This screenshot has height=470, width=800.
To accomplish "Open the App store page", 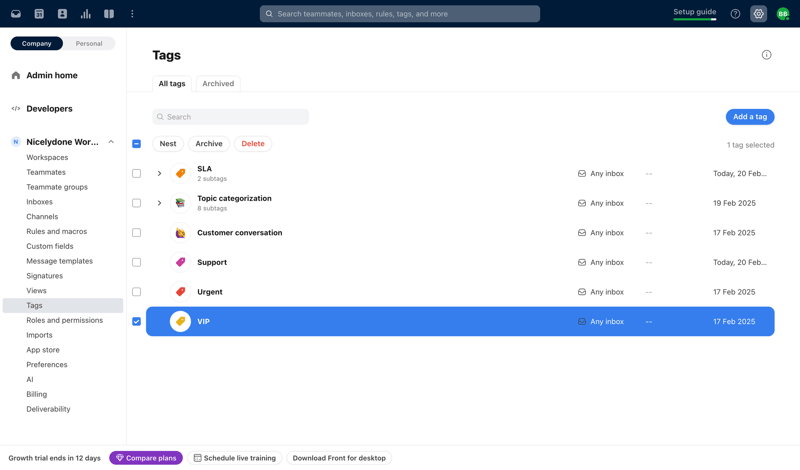I will point(43,350).
